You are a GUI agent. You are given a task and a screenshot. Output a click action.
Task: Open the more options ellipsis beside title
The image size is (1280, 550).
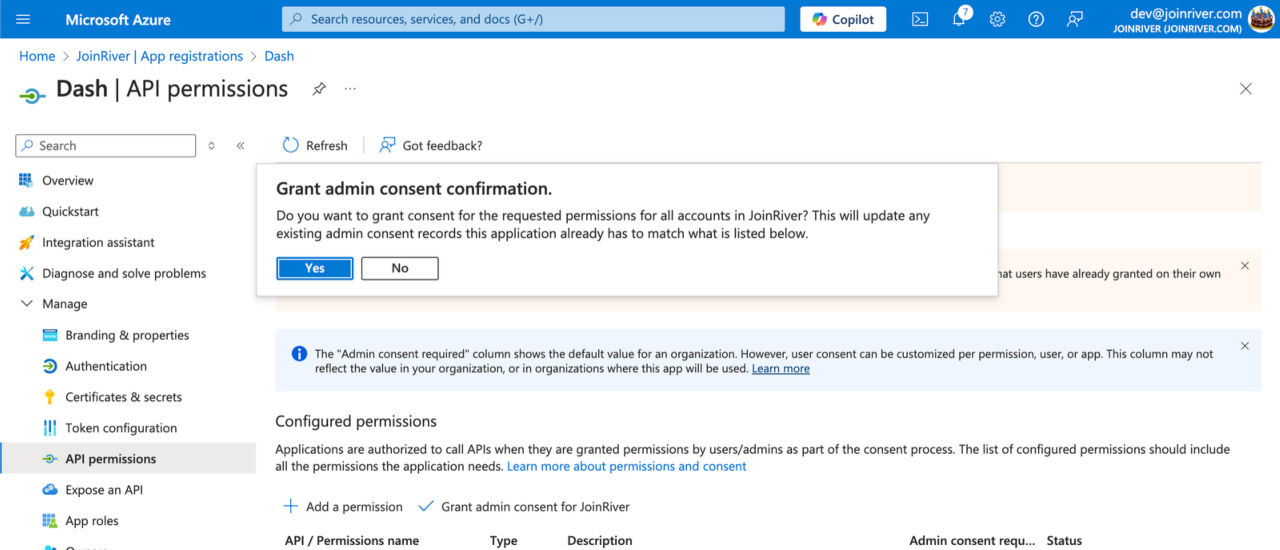[x=350, y=89]
